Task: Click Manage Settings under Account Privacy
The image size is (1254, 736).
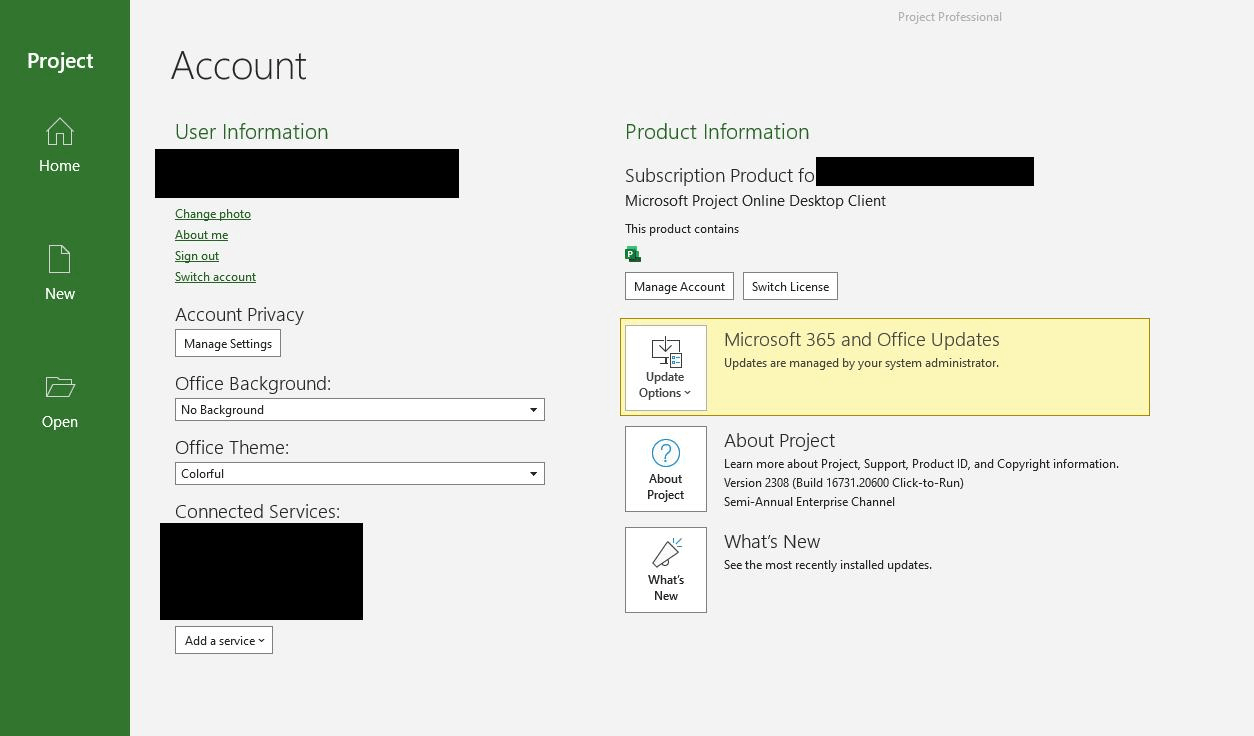Action: pos(228,343)
